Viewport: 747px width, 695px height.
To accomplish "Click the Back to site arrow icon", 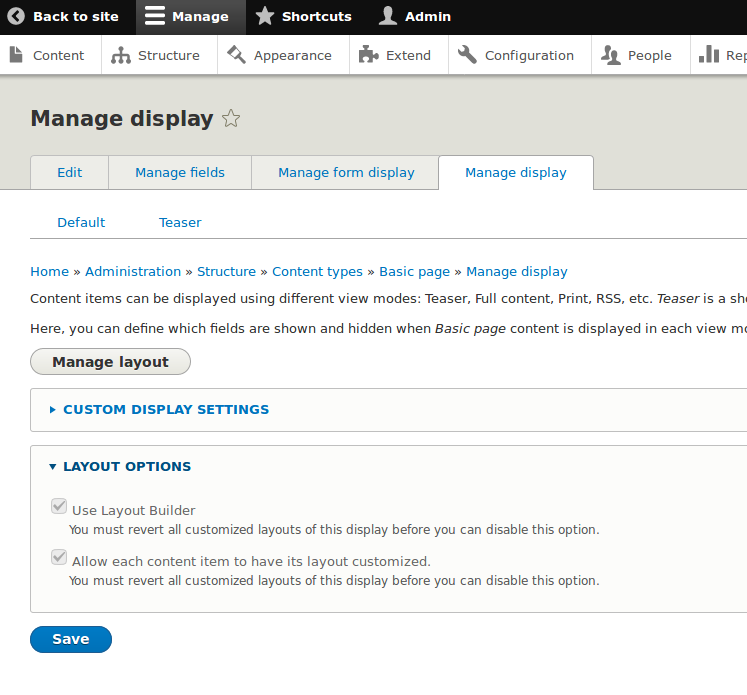I will (x=16, y=17).
